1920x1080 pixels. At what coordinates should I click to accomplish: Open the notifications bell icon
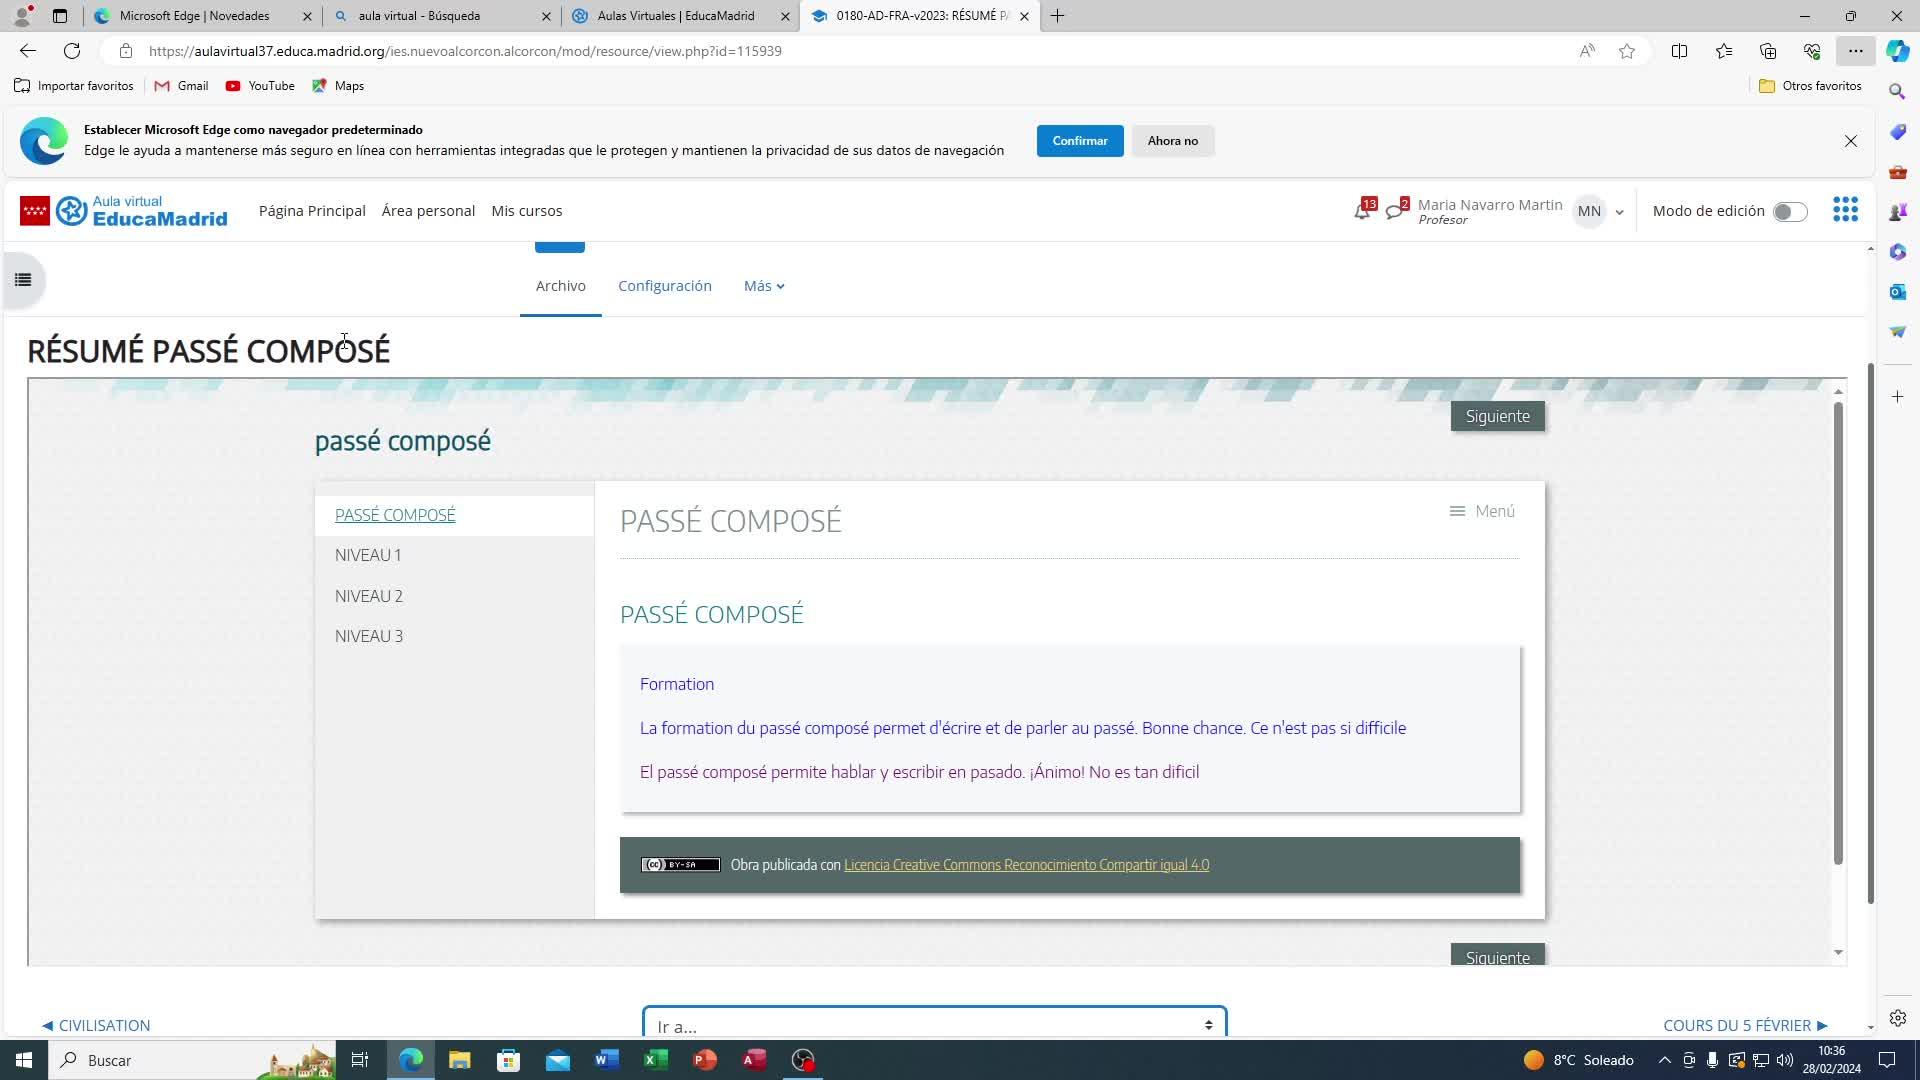pos(1362,211)
